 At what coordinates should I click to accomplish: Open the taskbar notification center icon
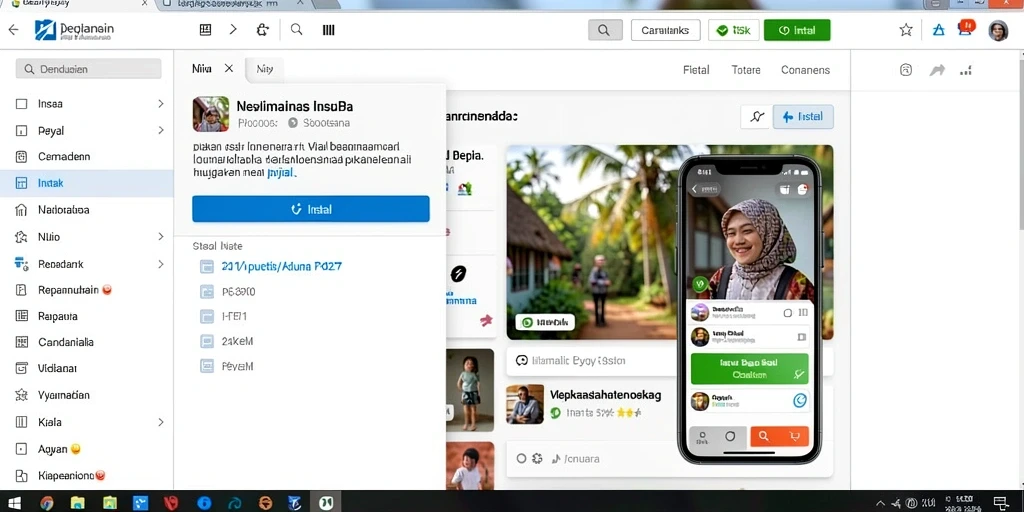[x=1002, y=502]
